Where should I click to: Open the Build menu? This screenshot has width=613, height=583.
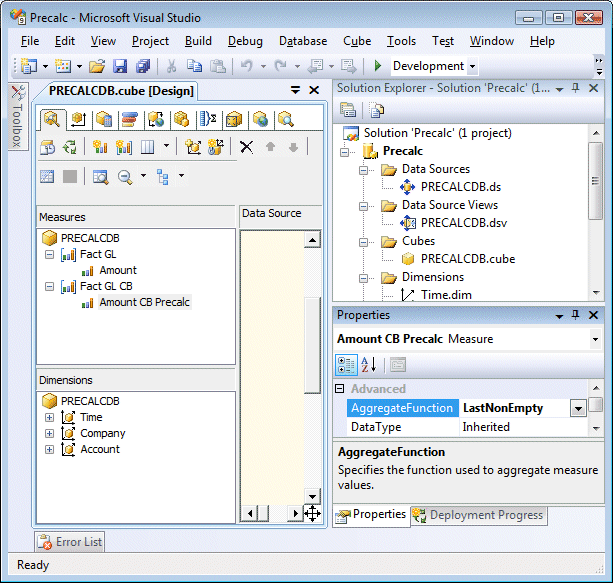pyautogui.click(x=198, y=41)
